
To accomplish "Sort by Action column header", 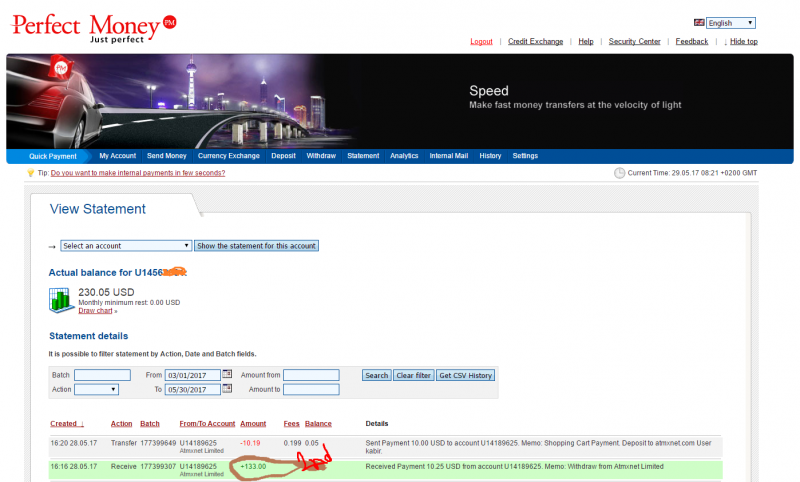I will tap(121, 423).
